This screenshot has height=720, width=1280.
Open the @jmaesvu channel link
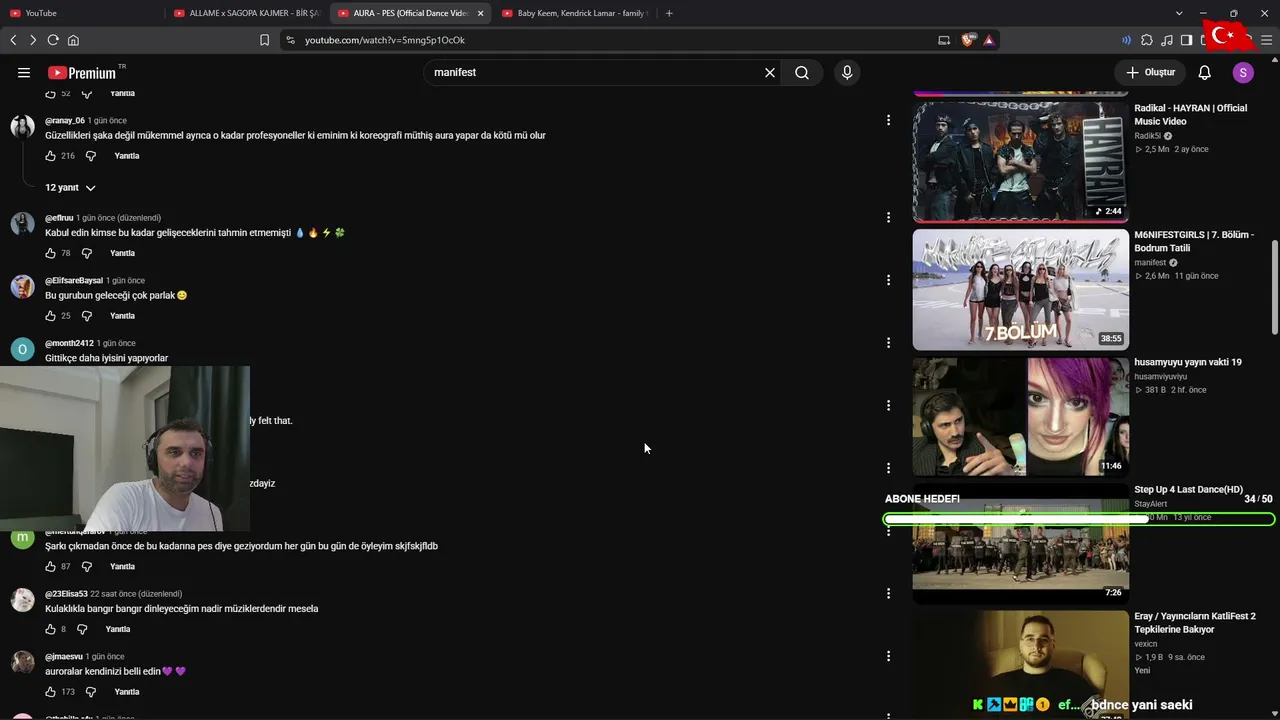64,657
